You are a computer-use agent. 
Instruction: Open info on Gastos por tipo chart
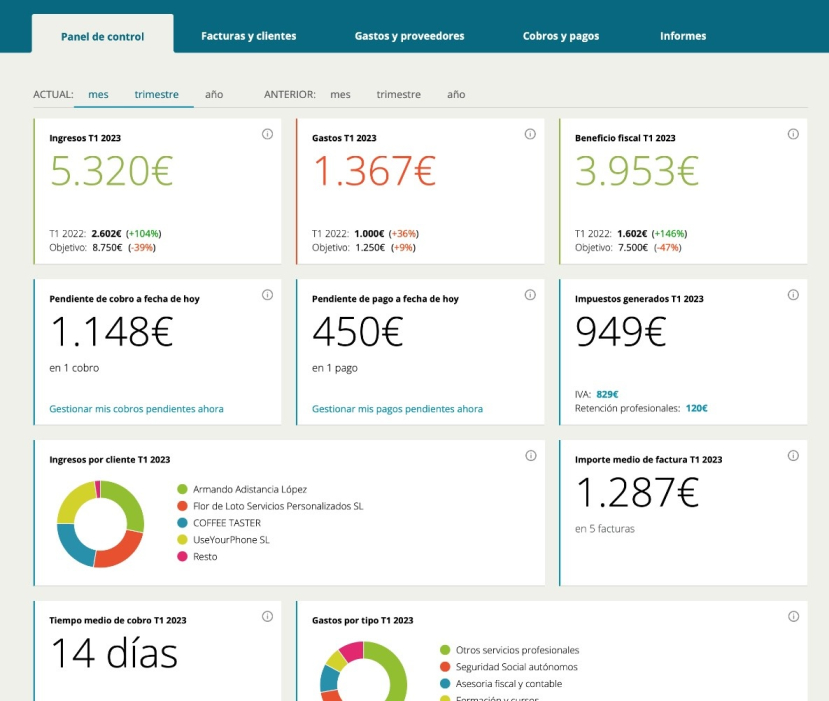(x=791, y=614)
